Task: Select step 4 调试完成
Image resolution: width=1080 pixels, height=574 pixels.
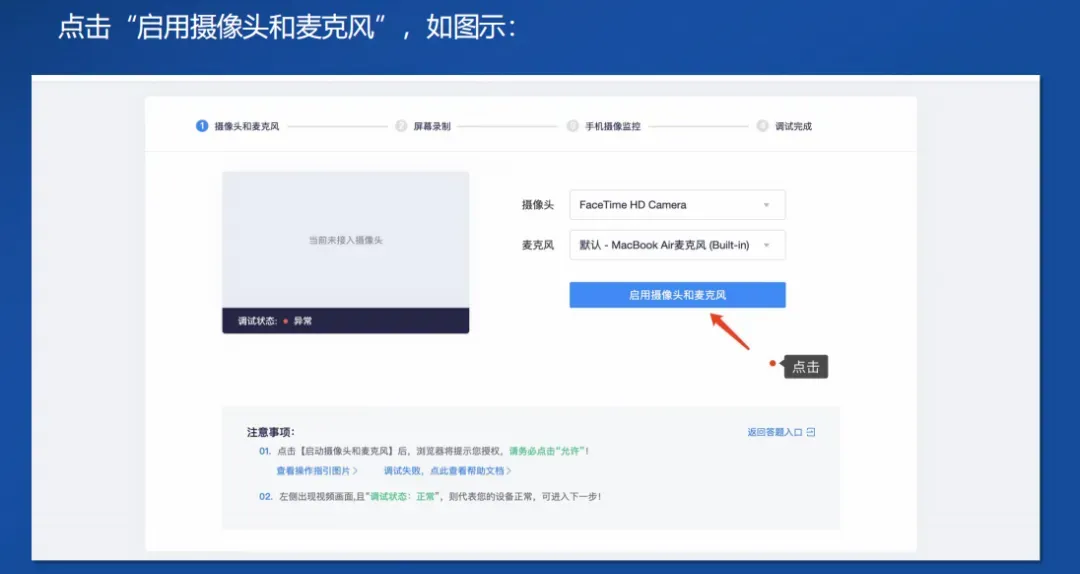Action: tap(784, 126)
